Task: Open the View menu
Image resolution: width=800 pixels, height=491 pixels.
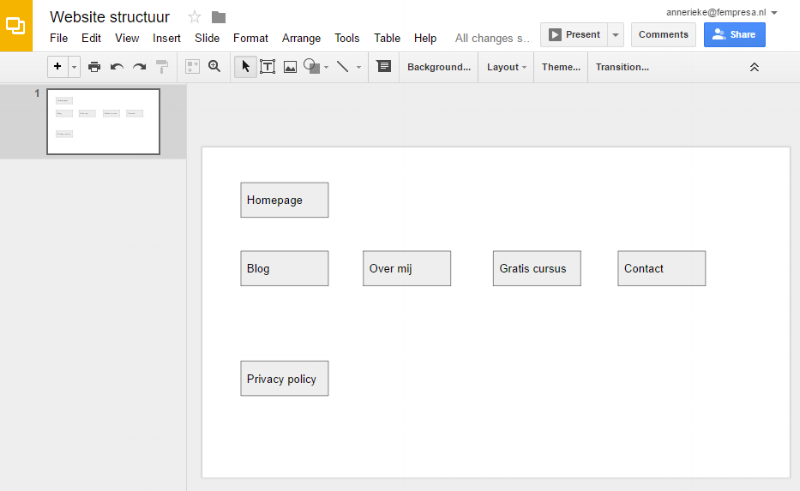Action: coord(127,38)
